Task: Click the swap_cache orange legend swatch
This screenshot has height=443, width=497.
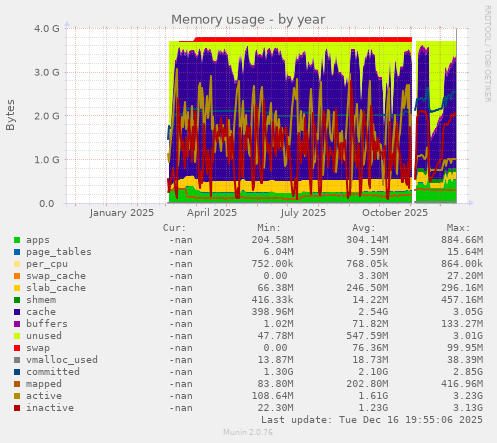Action: pos(17,276)
